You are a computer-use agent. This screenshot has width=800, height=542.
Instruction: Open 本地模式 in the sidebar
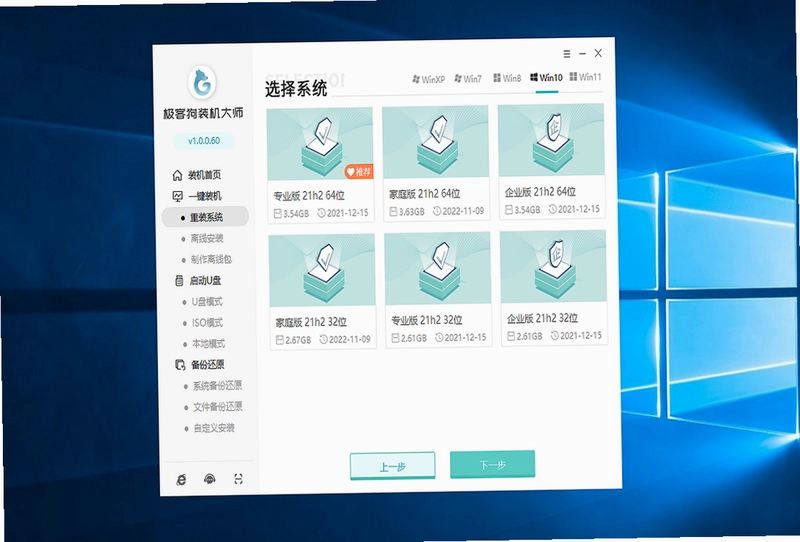click(x=208, y=344)
